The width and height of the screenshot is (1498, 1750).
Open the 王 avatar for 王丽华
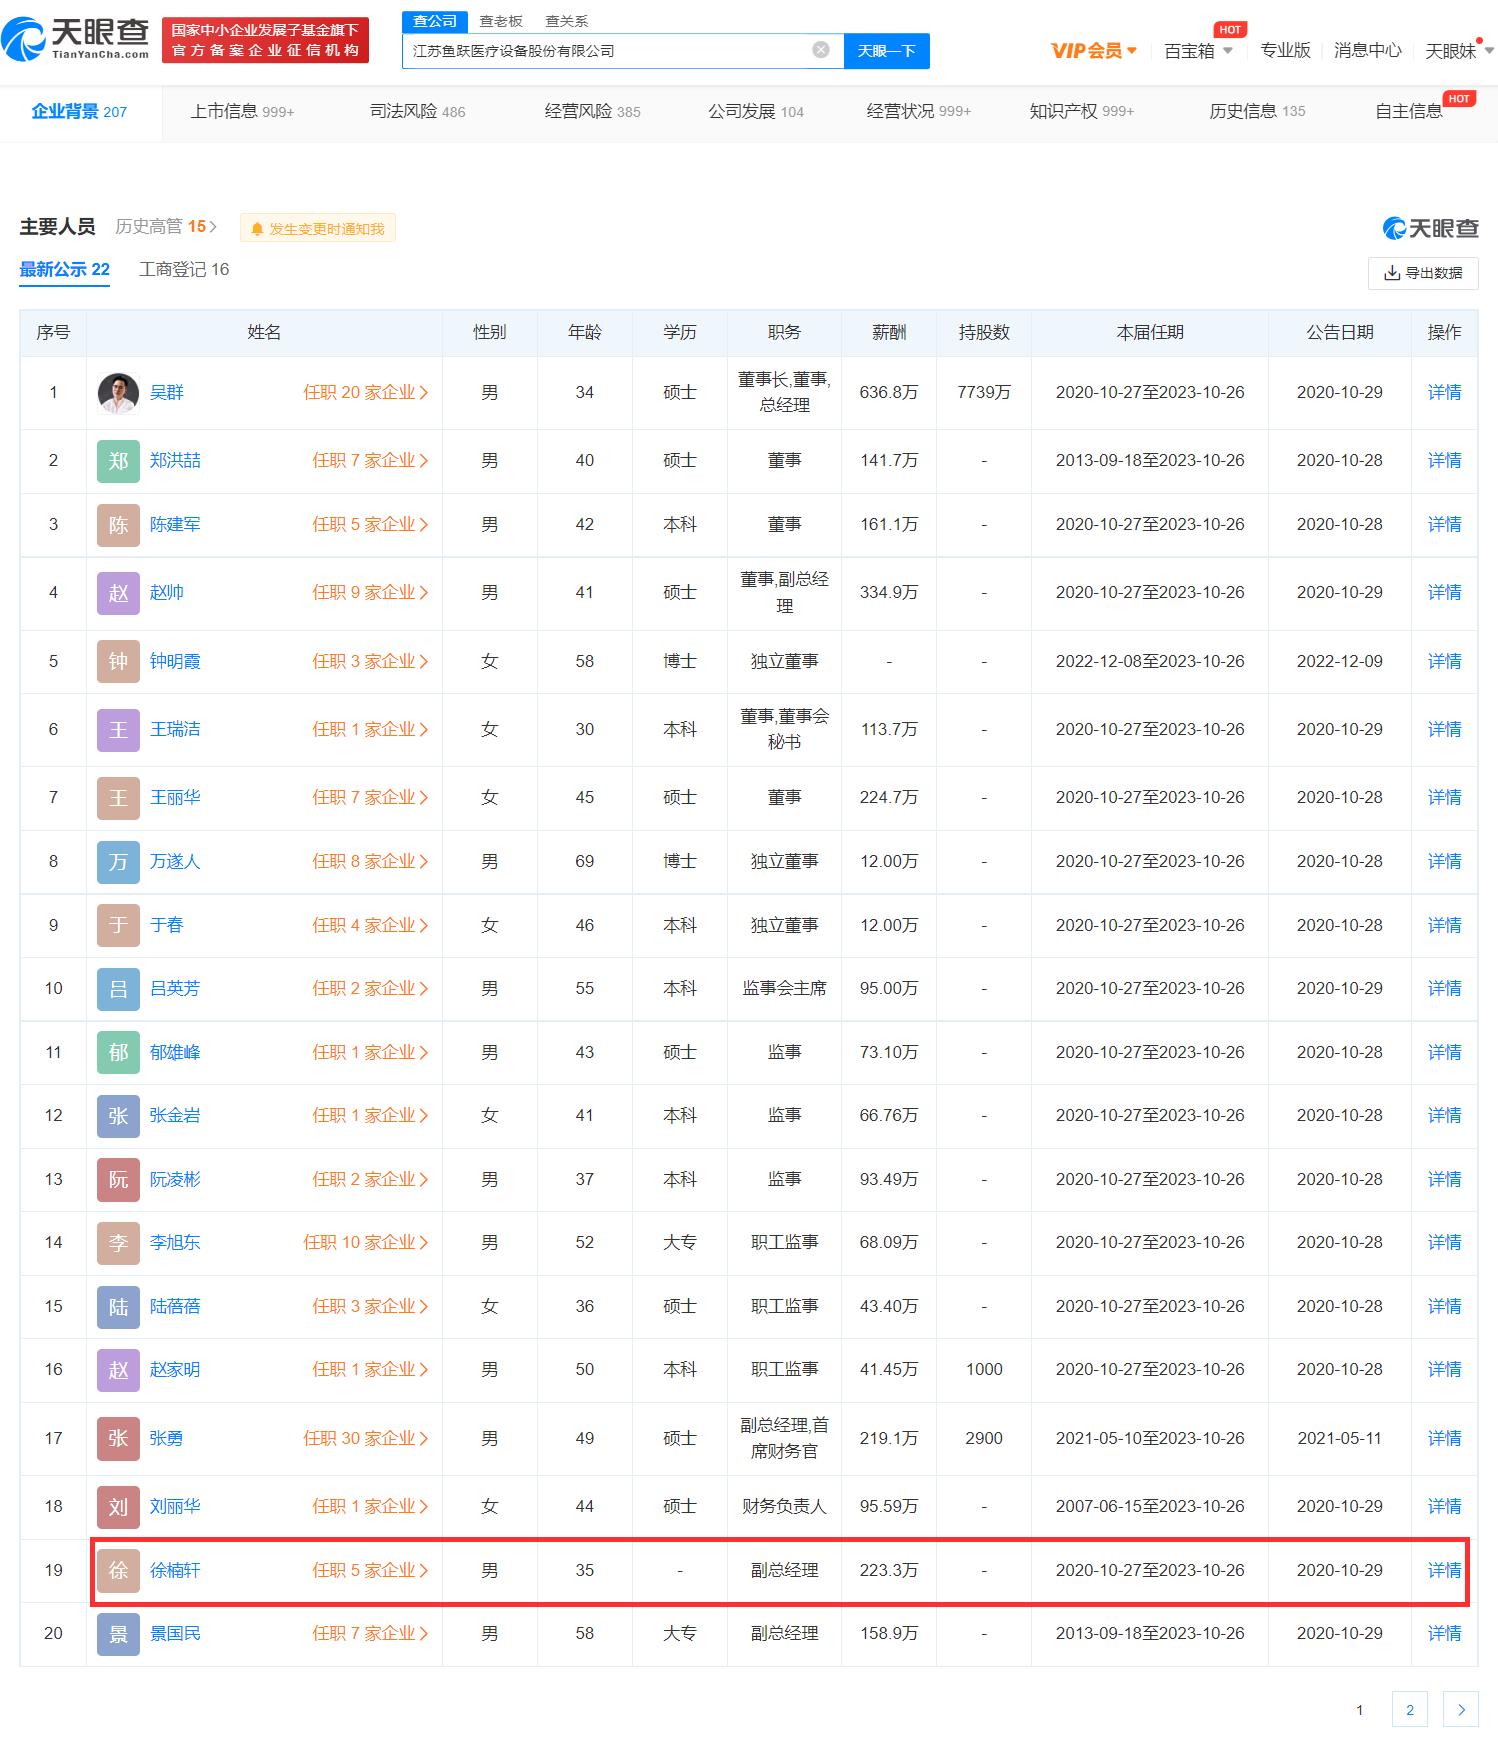point(118,798)
